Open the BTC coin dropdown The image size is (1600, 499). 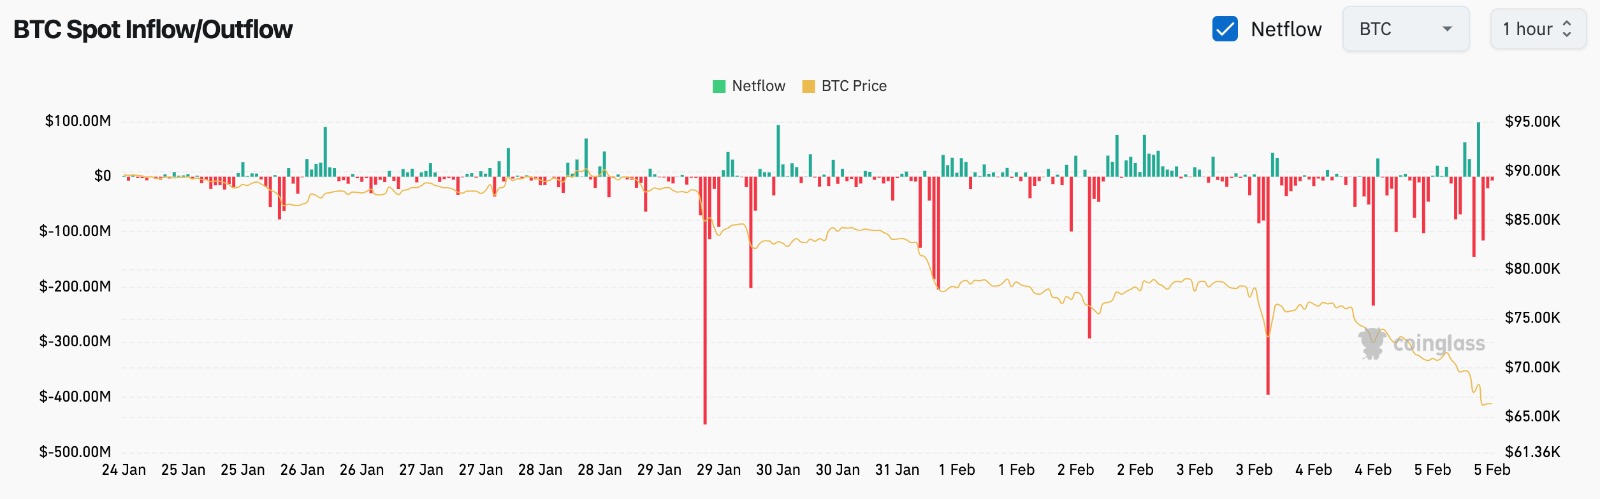click(x=1405, y=29)
